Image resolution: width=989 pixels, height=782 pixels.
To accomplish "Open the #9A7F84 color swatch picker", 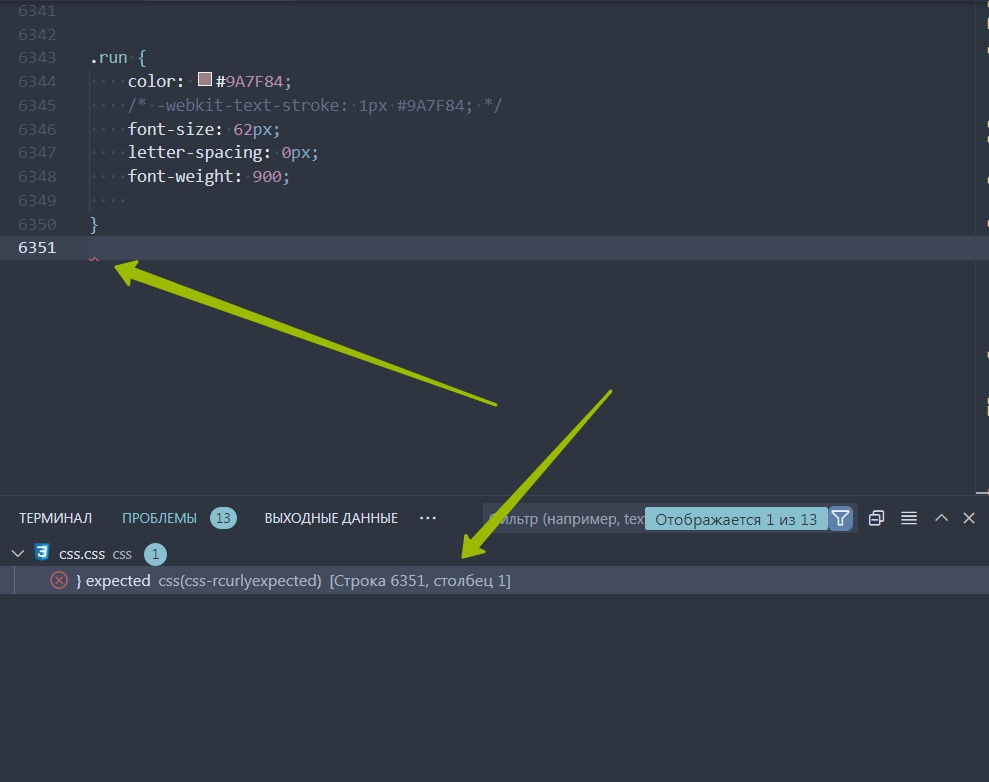I will [204, 79].
